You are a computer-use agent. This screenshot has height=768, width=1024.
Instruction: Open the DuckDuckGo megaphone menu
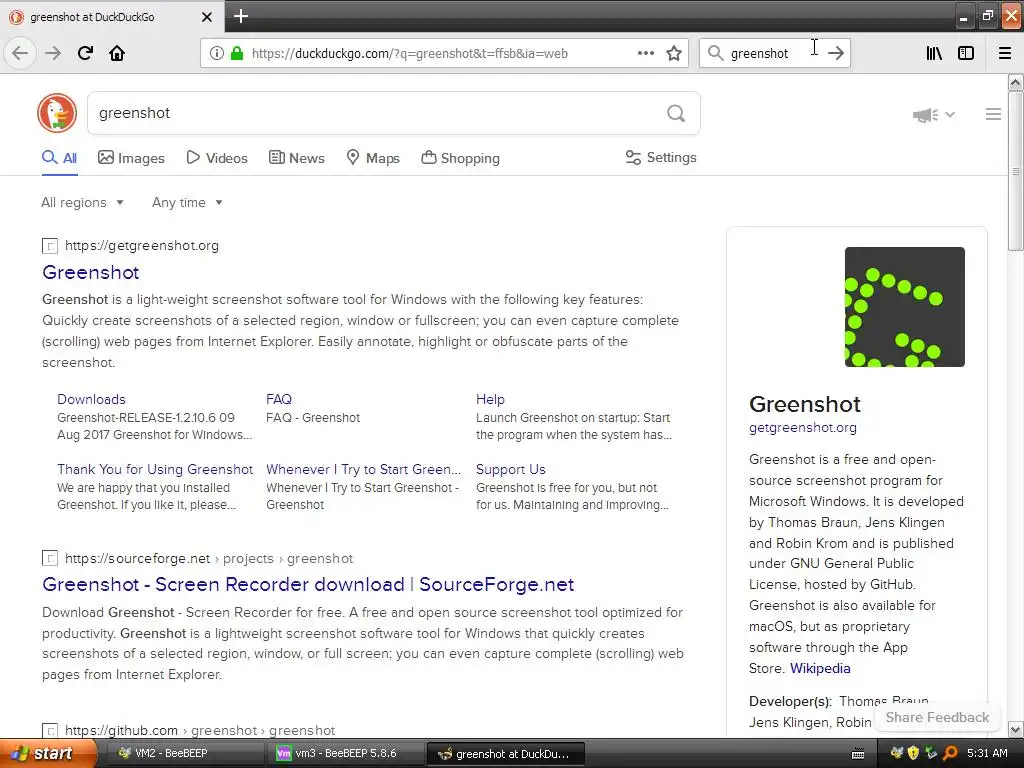pos(933,115)
